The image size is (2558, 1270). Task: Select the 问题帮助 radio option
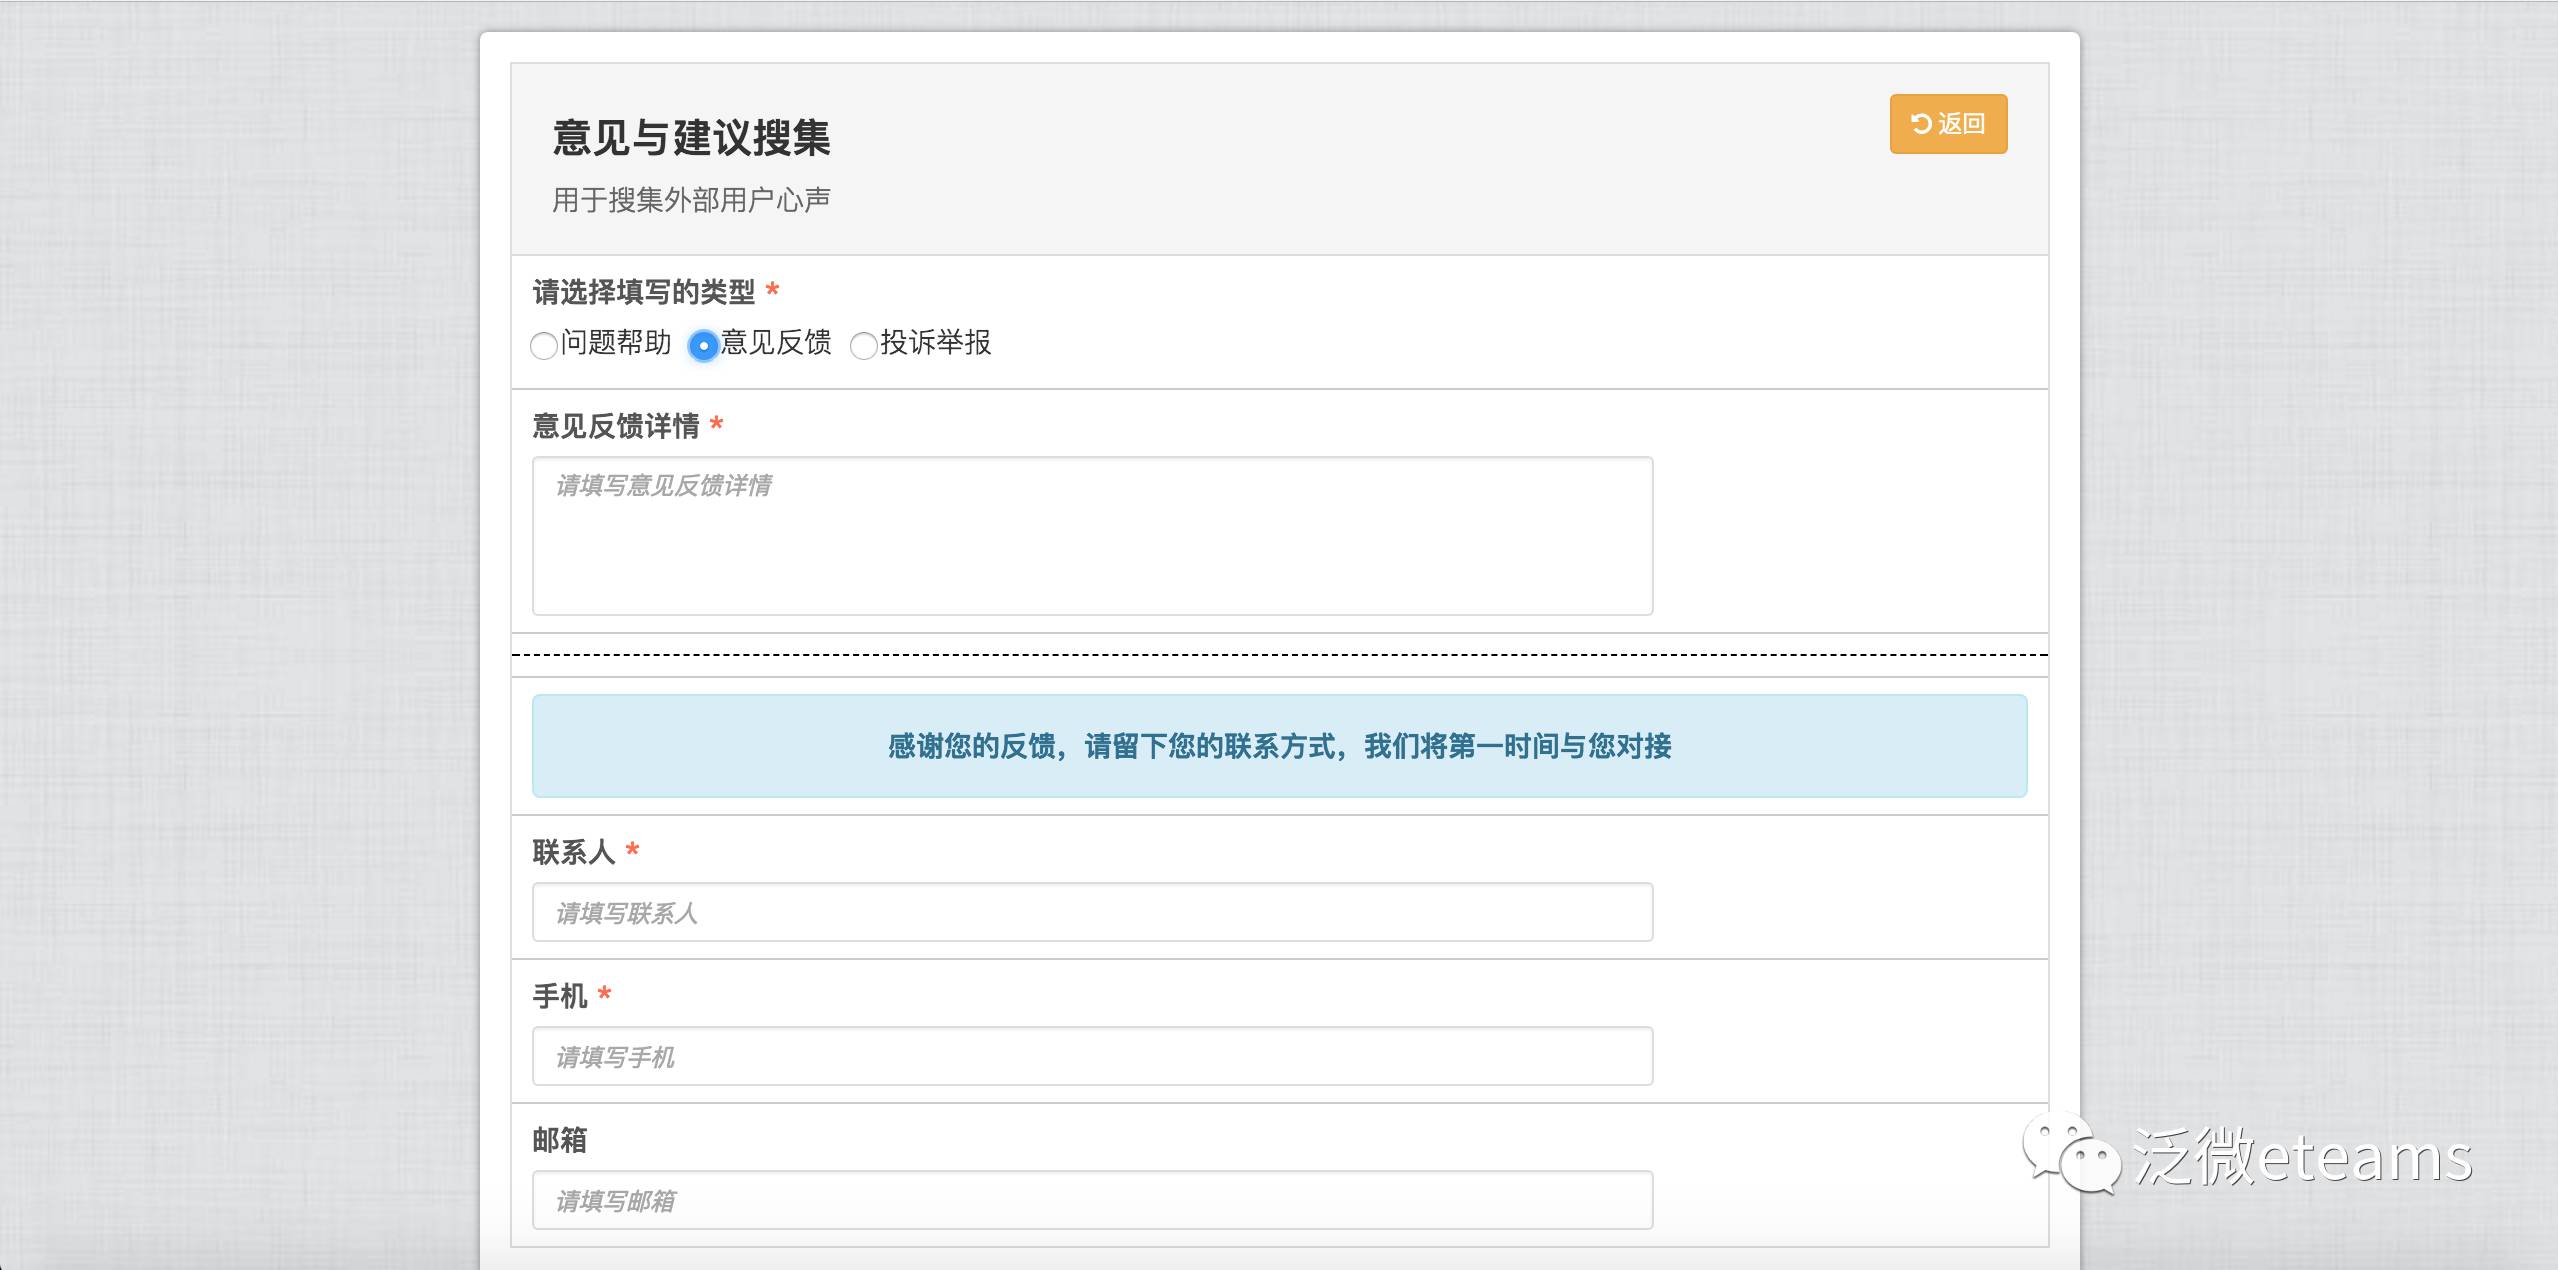point(543,346)
